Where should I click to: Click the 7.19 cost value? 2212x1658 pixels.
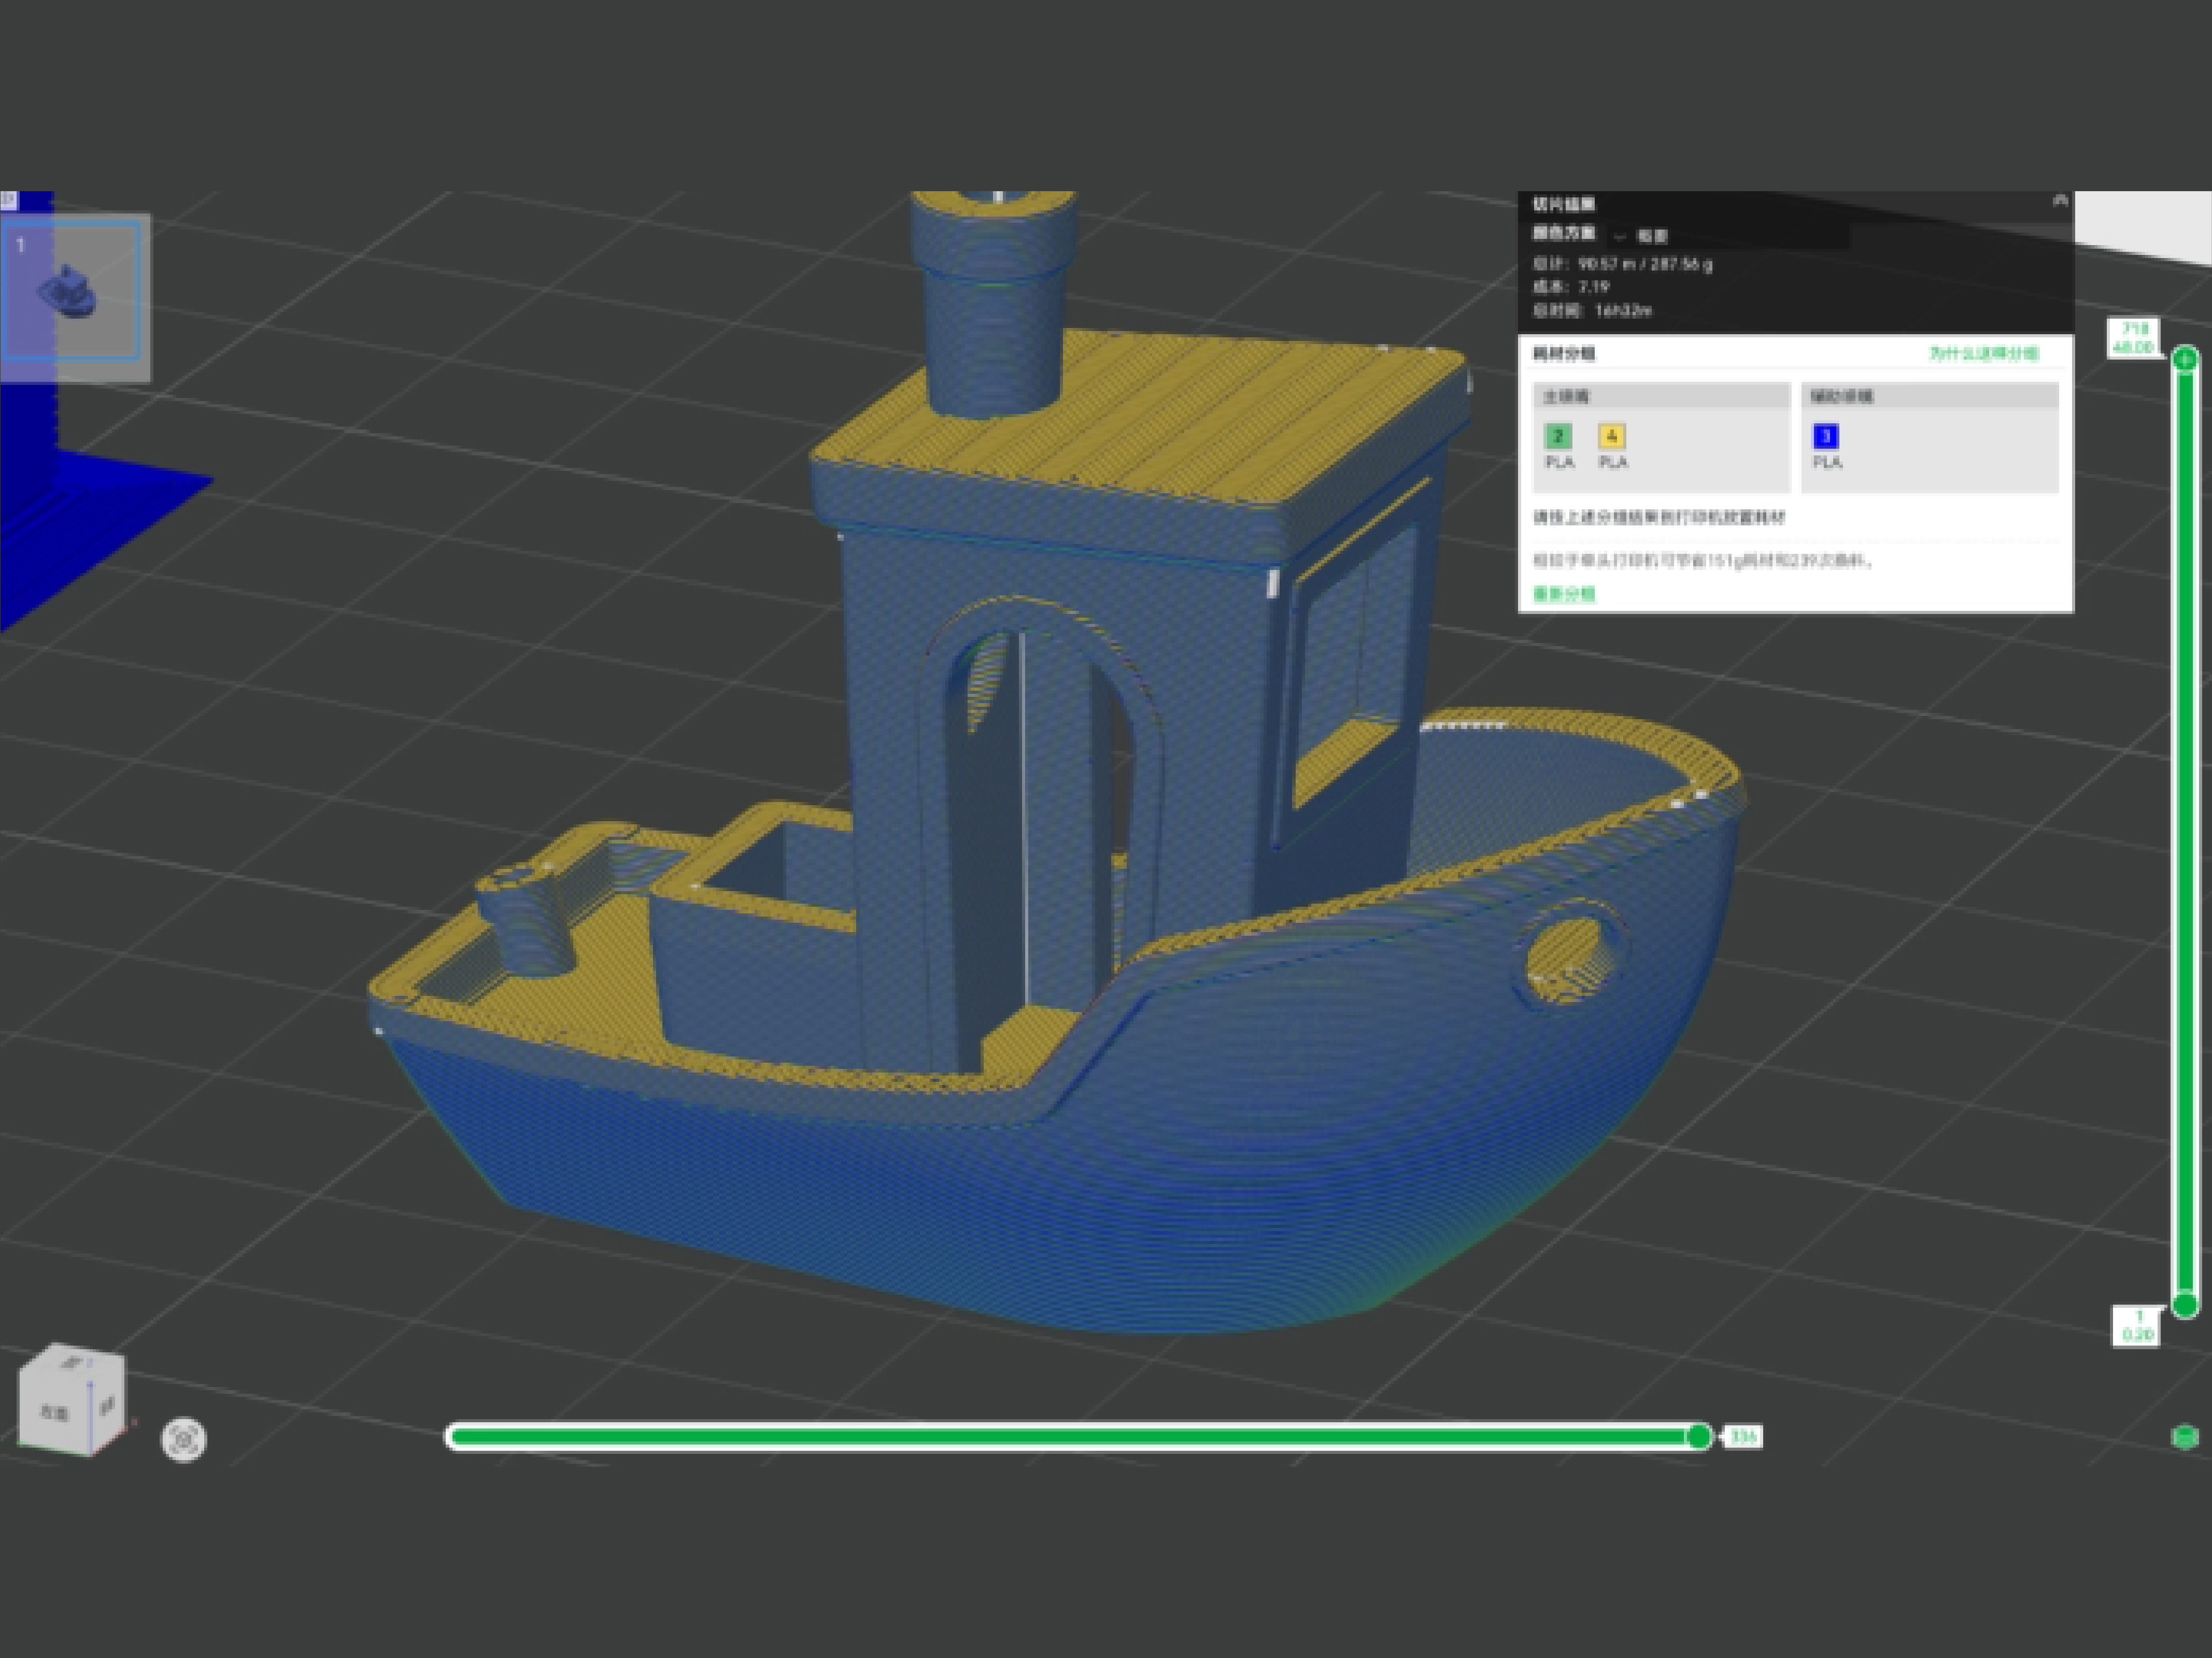(1594, 287)
